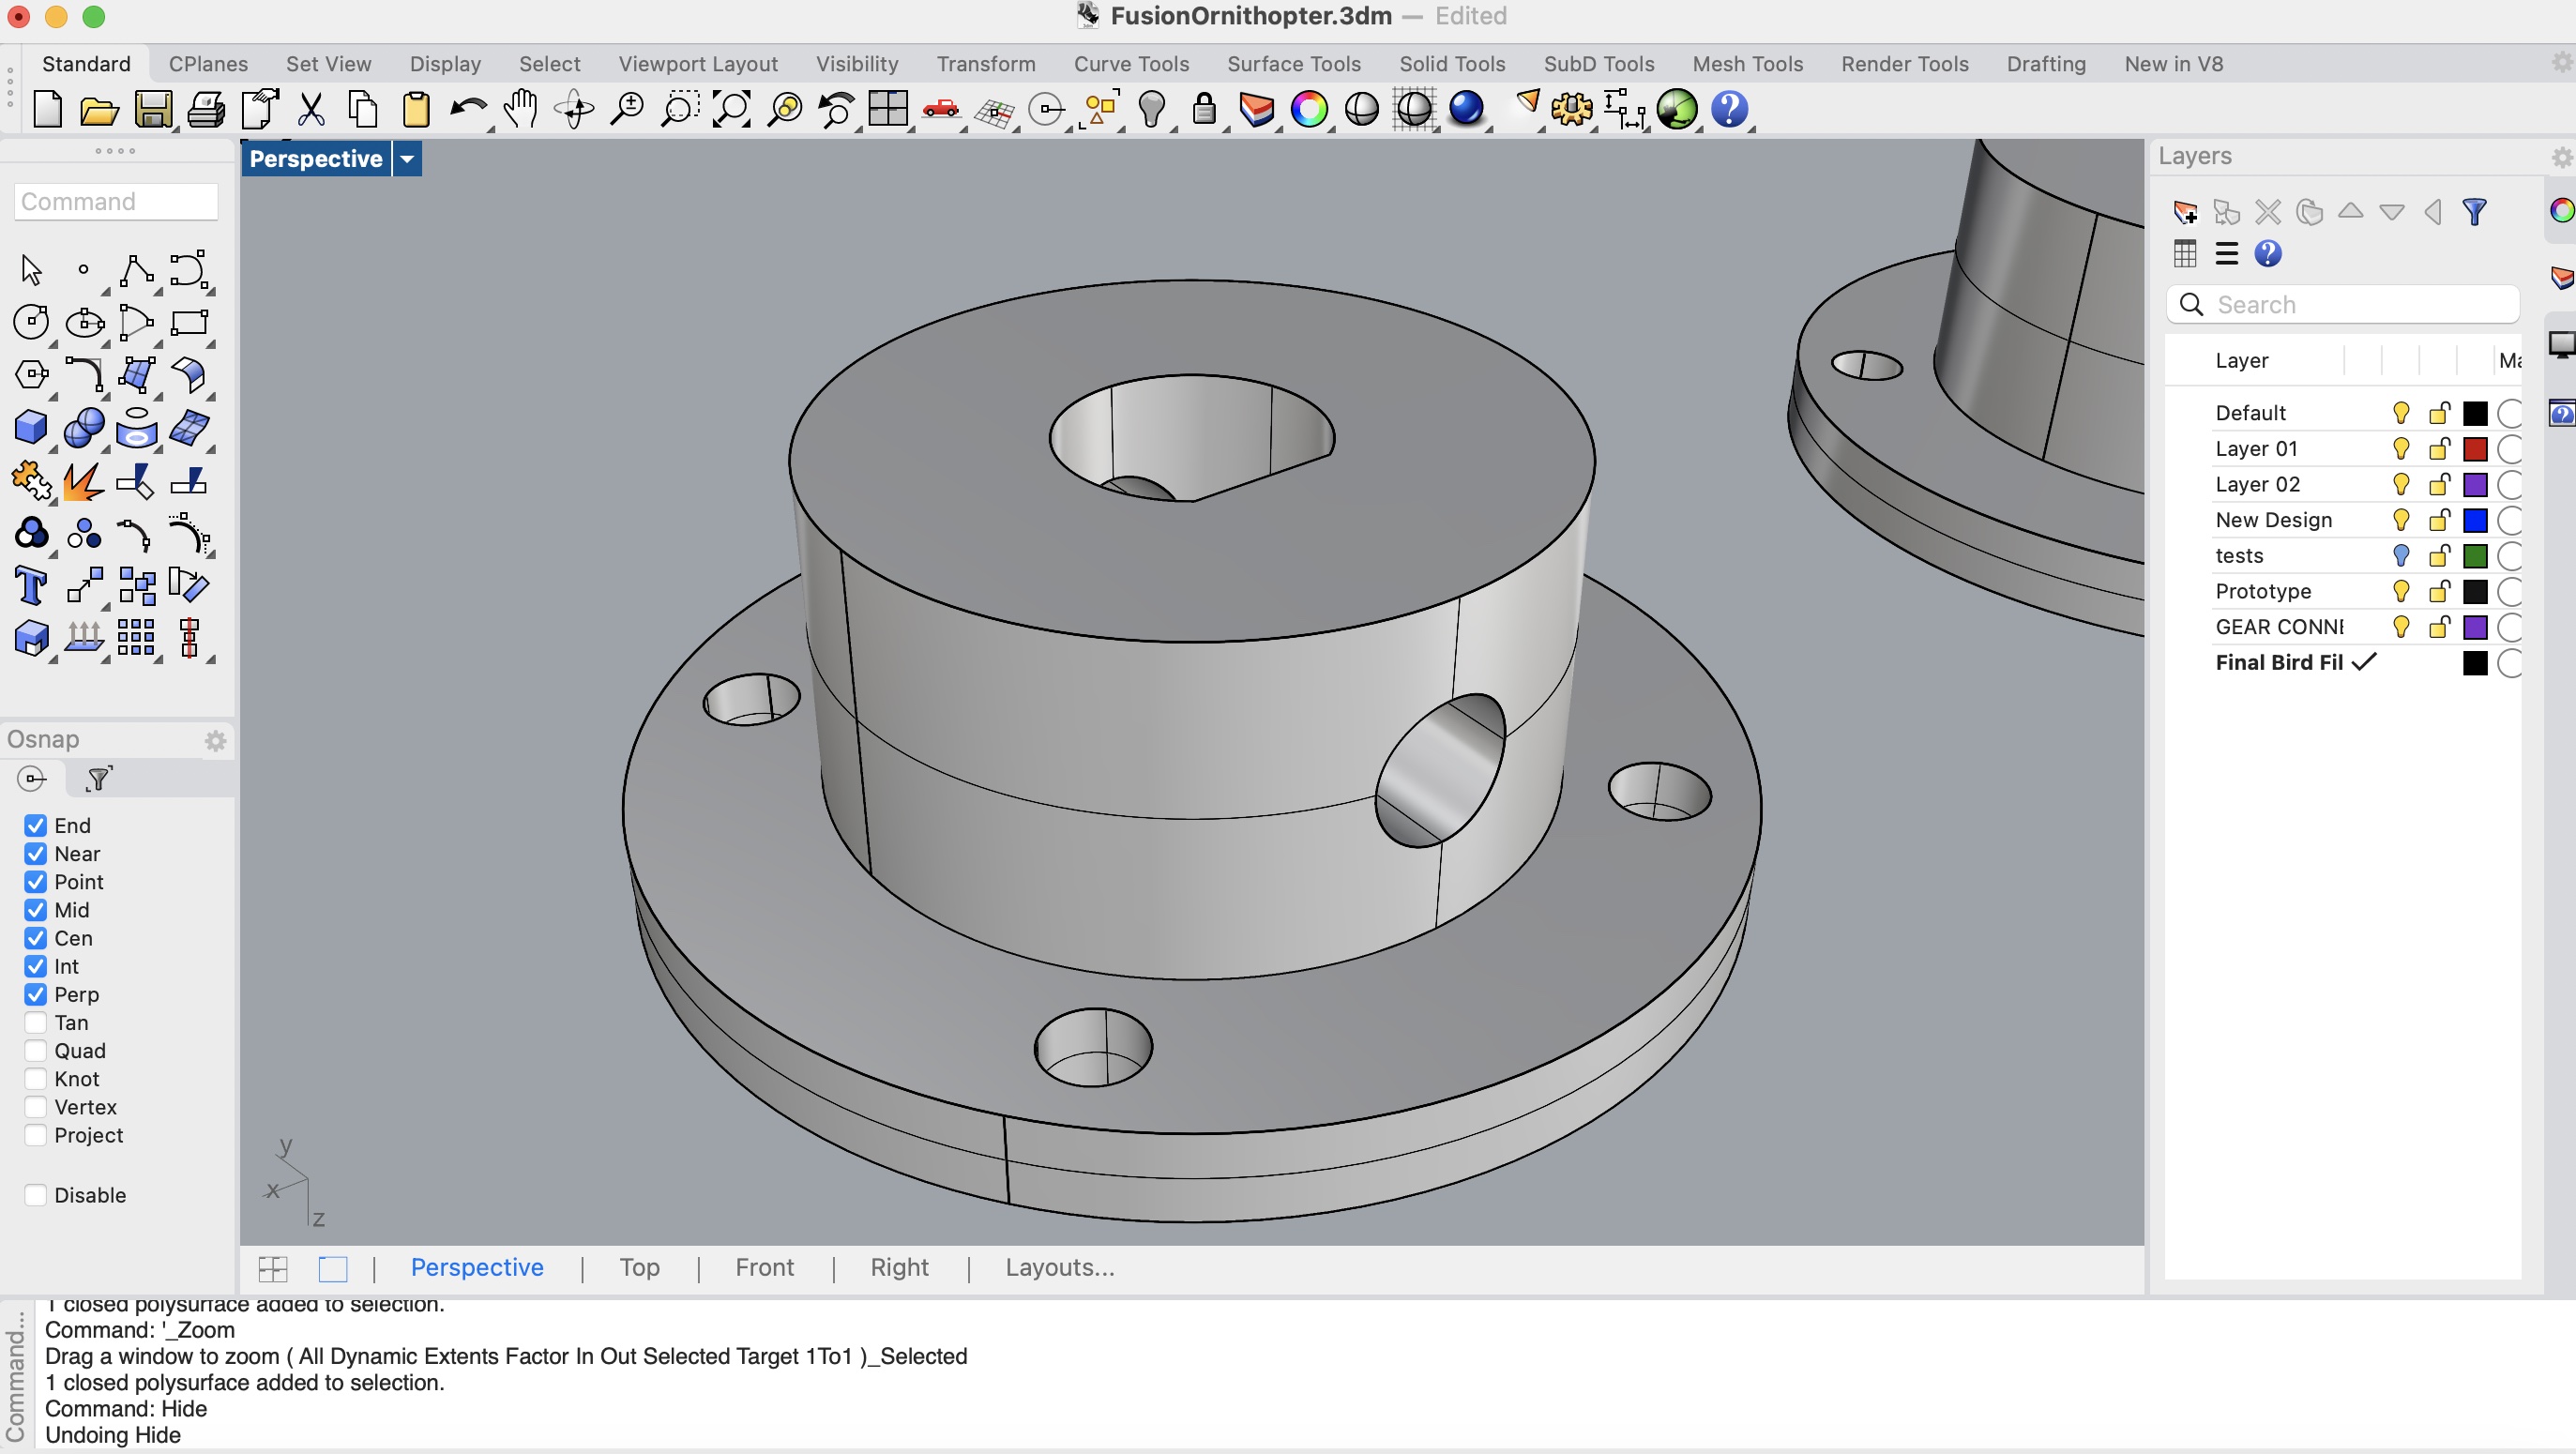
Task: Uncheck the Near osnap
Action: 36,854
